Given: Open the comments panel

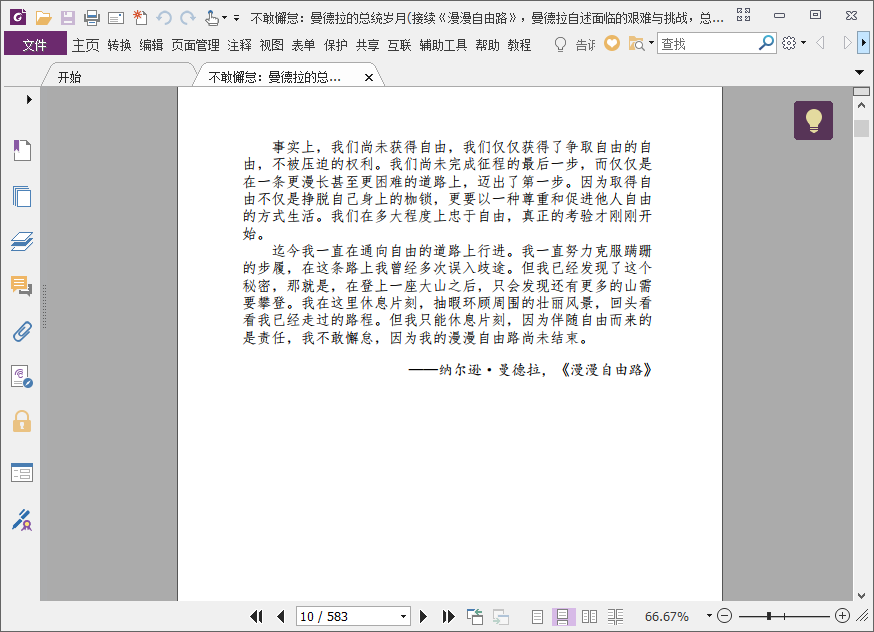Looking at the screenshot, I should click(x=22, y=286).
